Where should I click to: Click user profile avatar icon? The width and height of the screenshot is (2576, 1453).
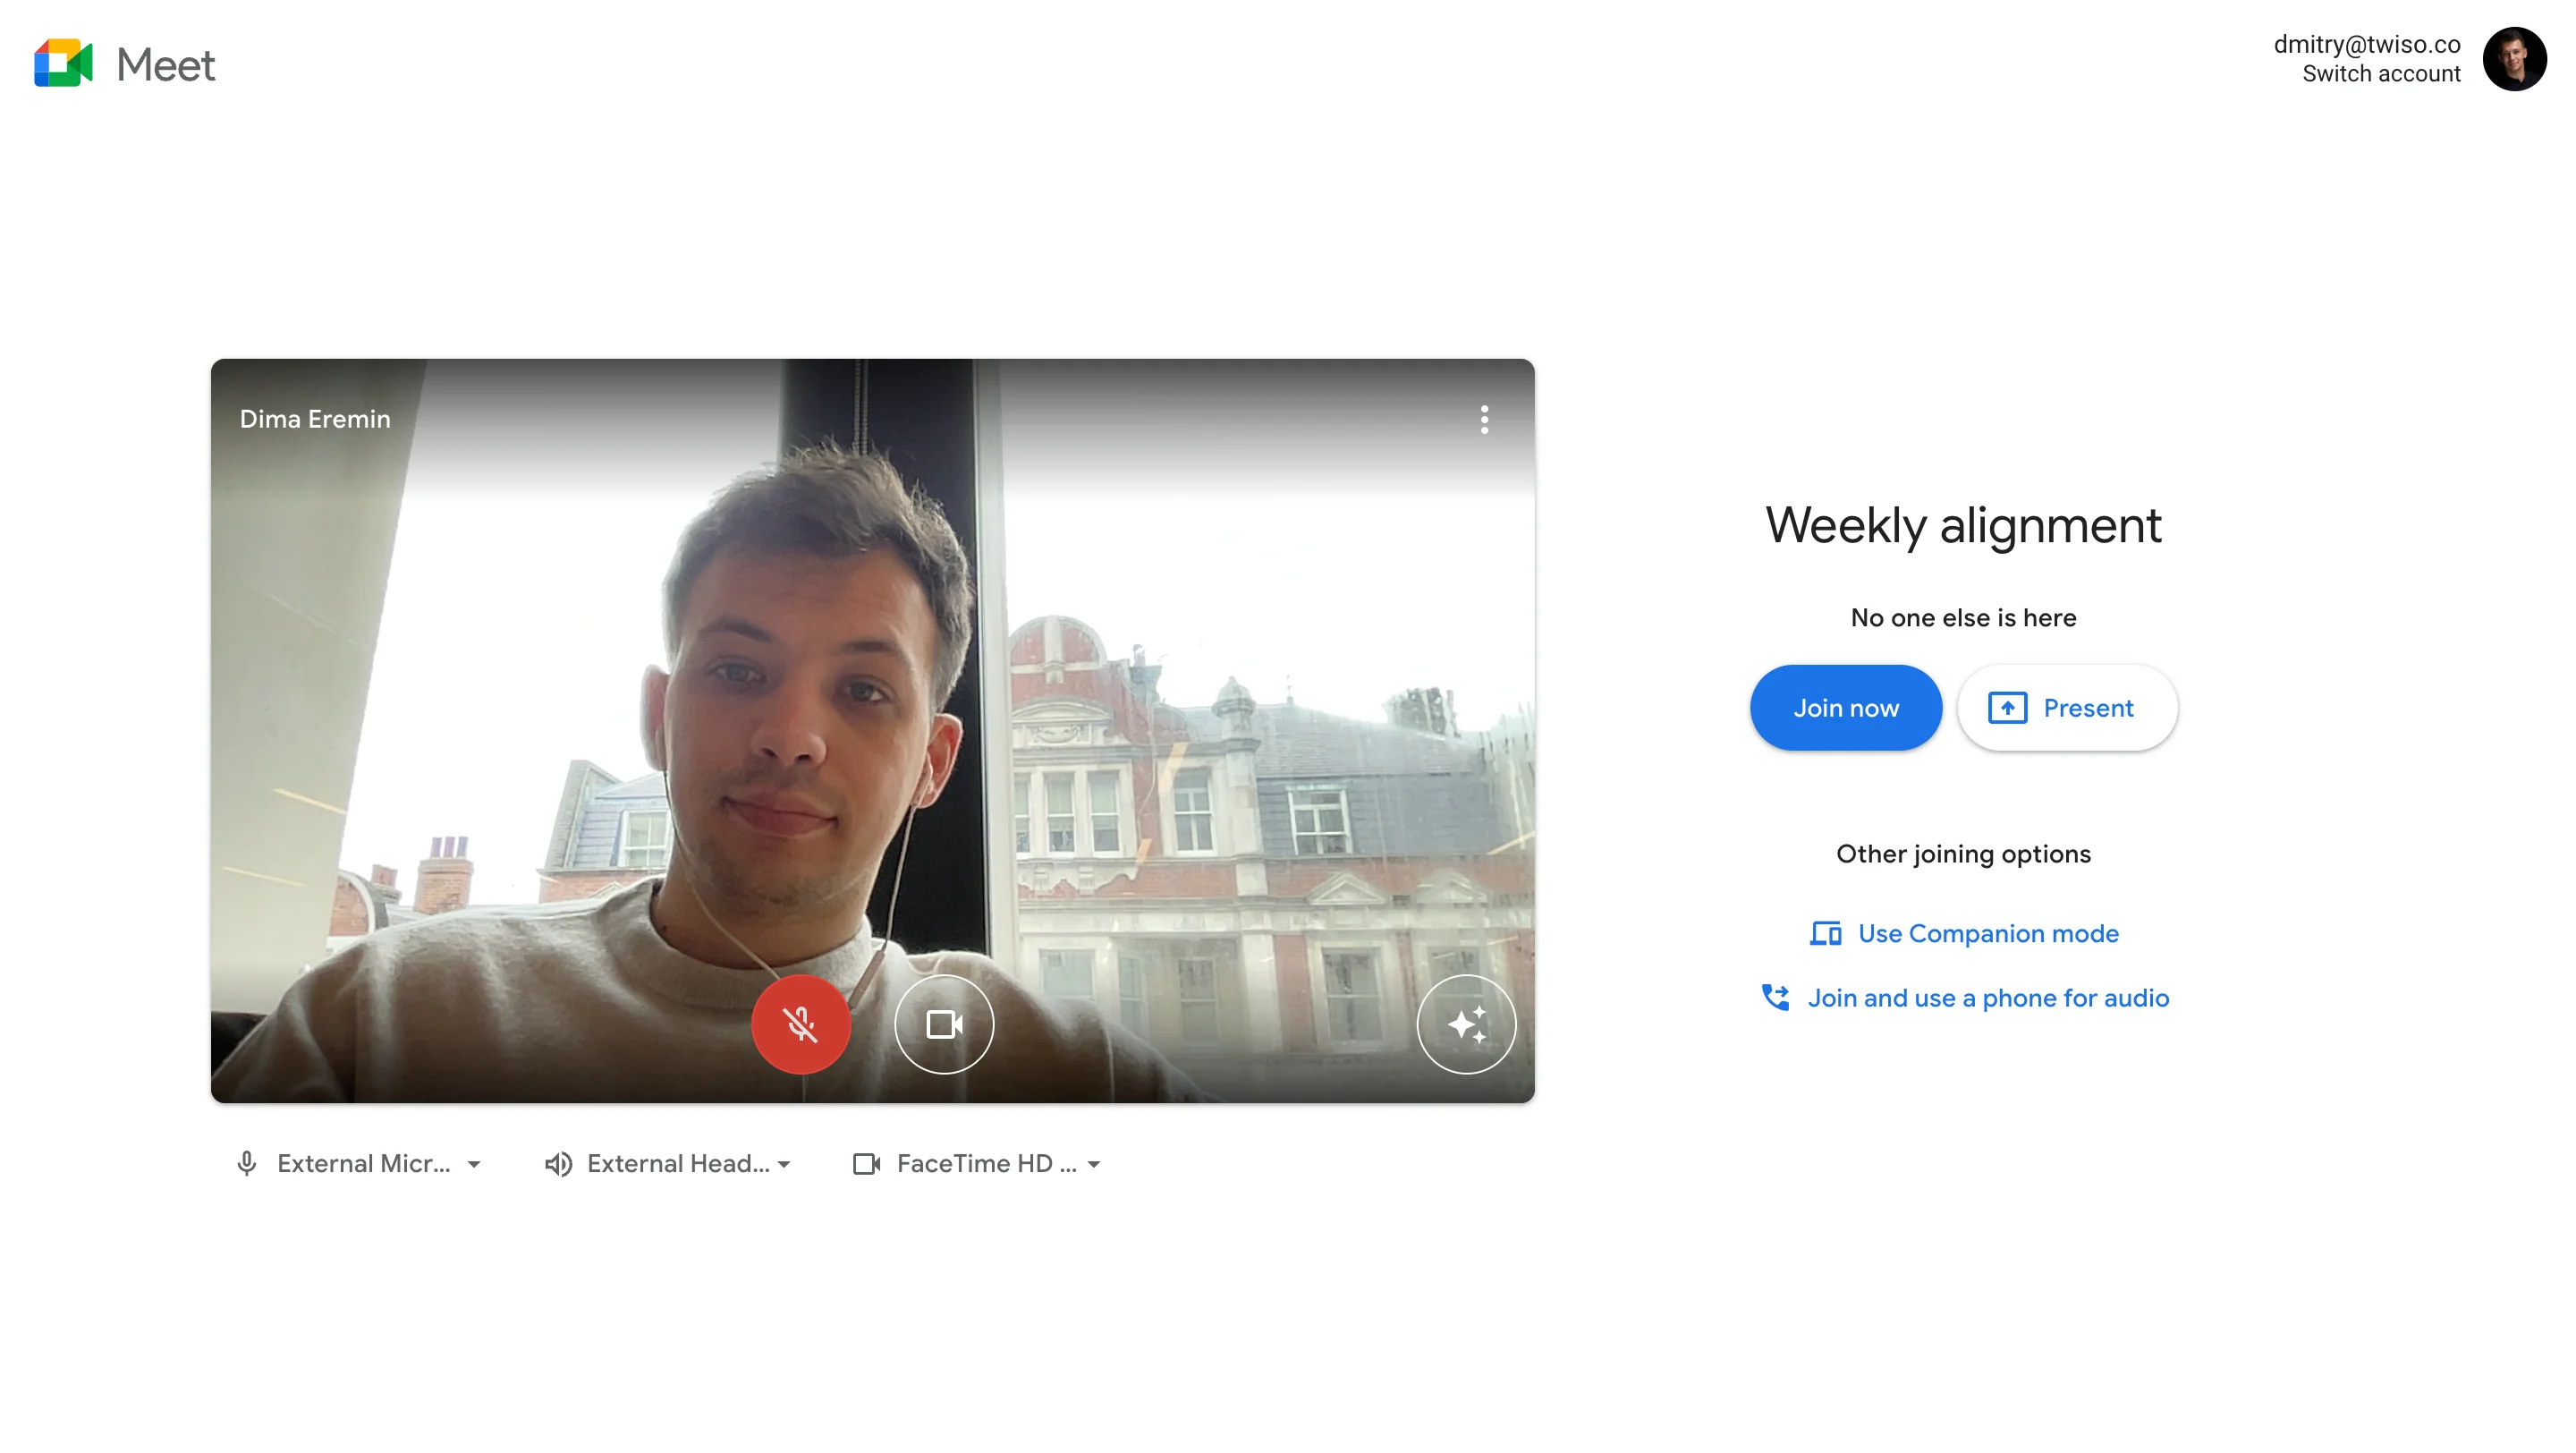(2514, 58)
